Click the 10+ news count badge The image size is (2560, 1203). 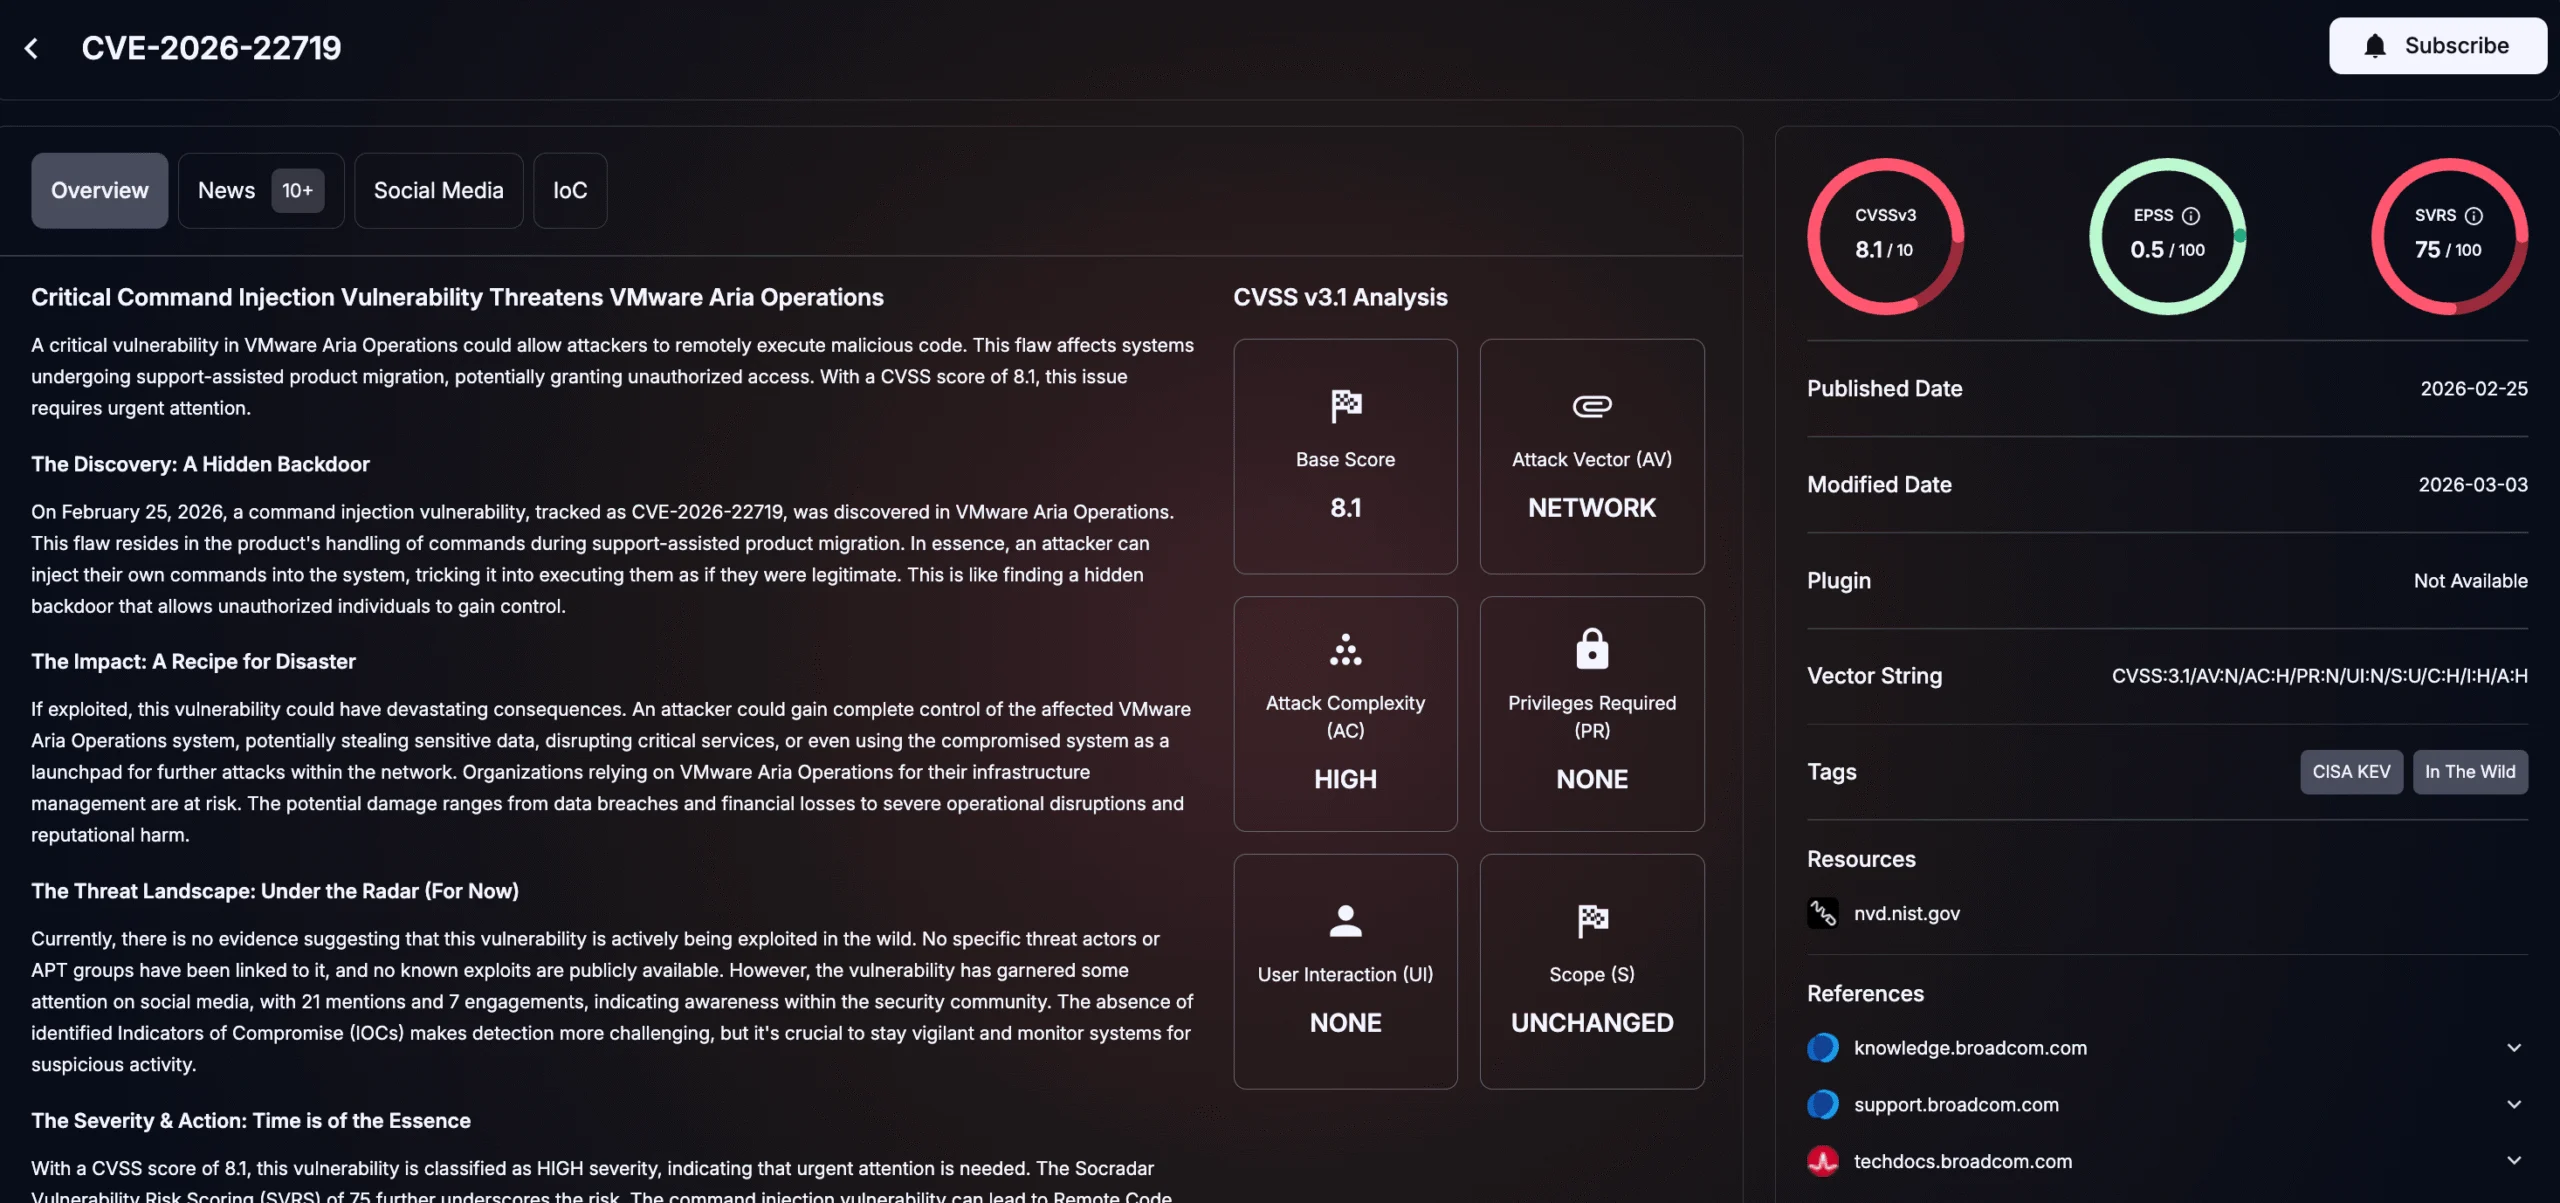click(x=297, y=190)
